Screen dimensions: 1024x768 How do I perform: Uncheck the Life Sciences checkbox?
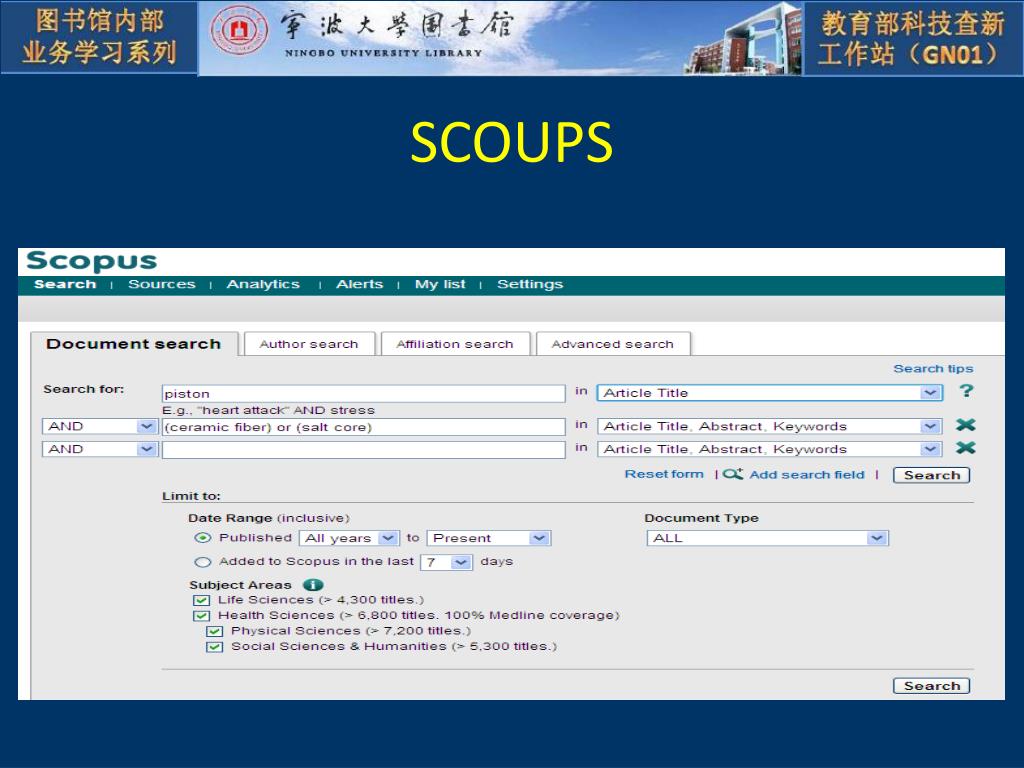tap(201, 600)
